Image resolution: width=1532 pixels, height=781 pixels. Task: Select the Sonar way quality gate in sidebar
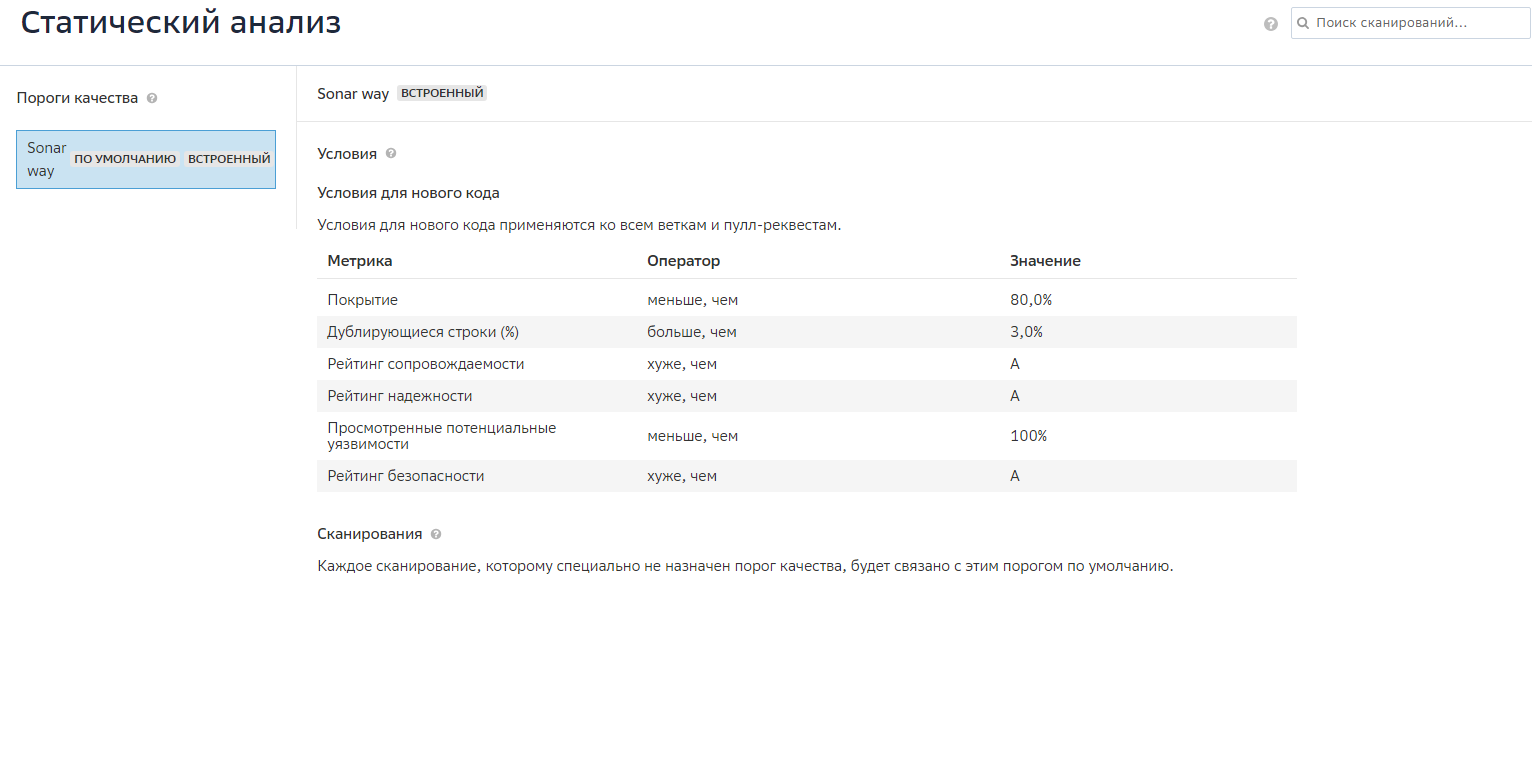click(44, 159)
